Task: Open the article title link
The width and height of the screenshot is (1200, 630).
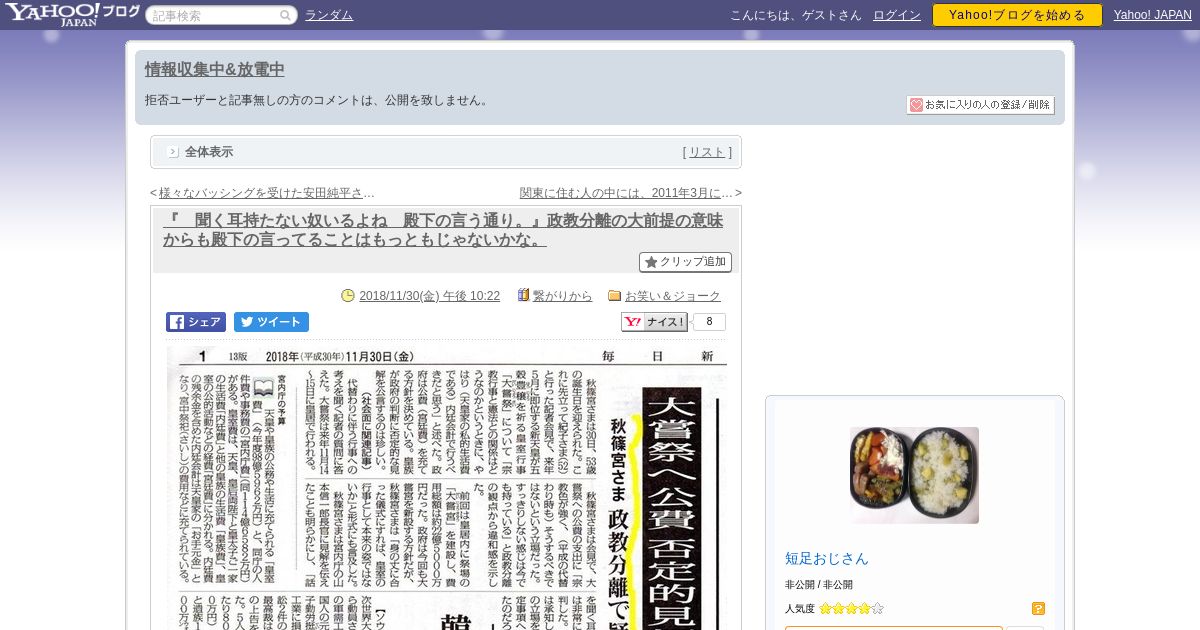Action: (x=443, y=230)
